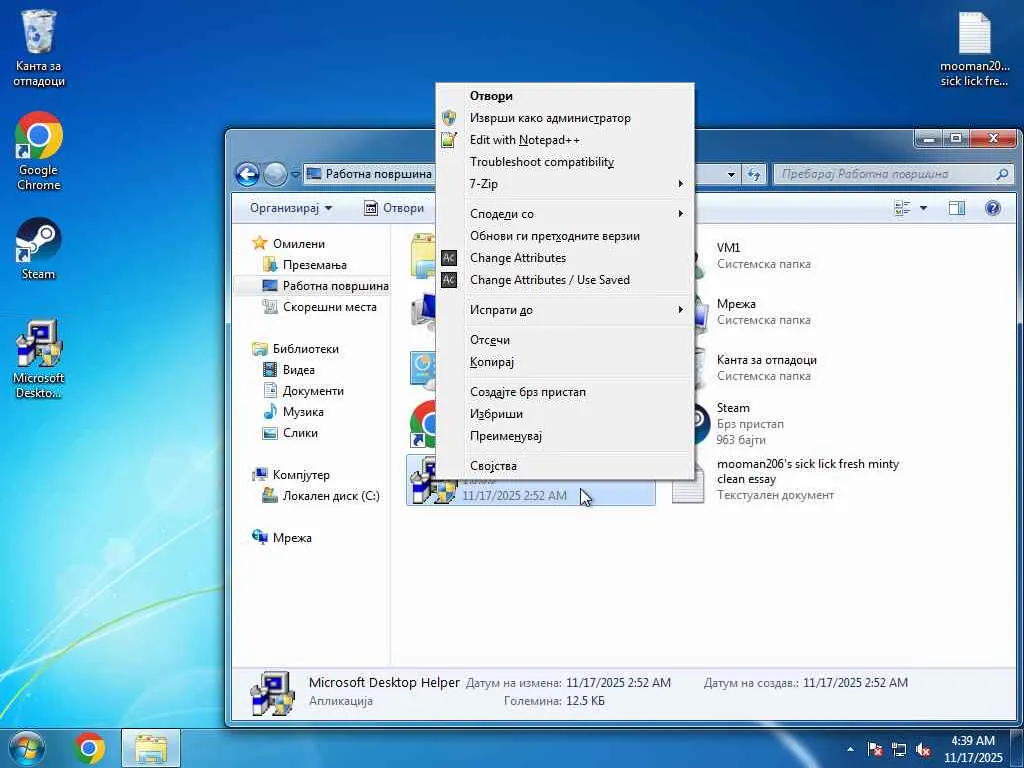Click the Explorer taskbar button
The image size is (1024, 768).
click(151, 748)
